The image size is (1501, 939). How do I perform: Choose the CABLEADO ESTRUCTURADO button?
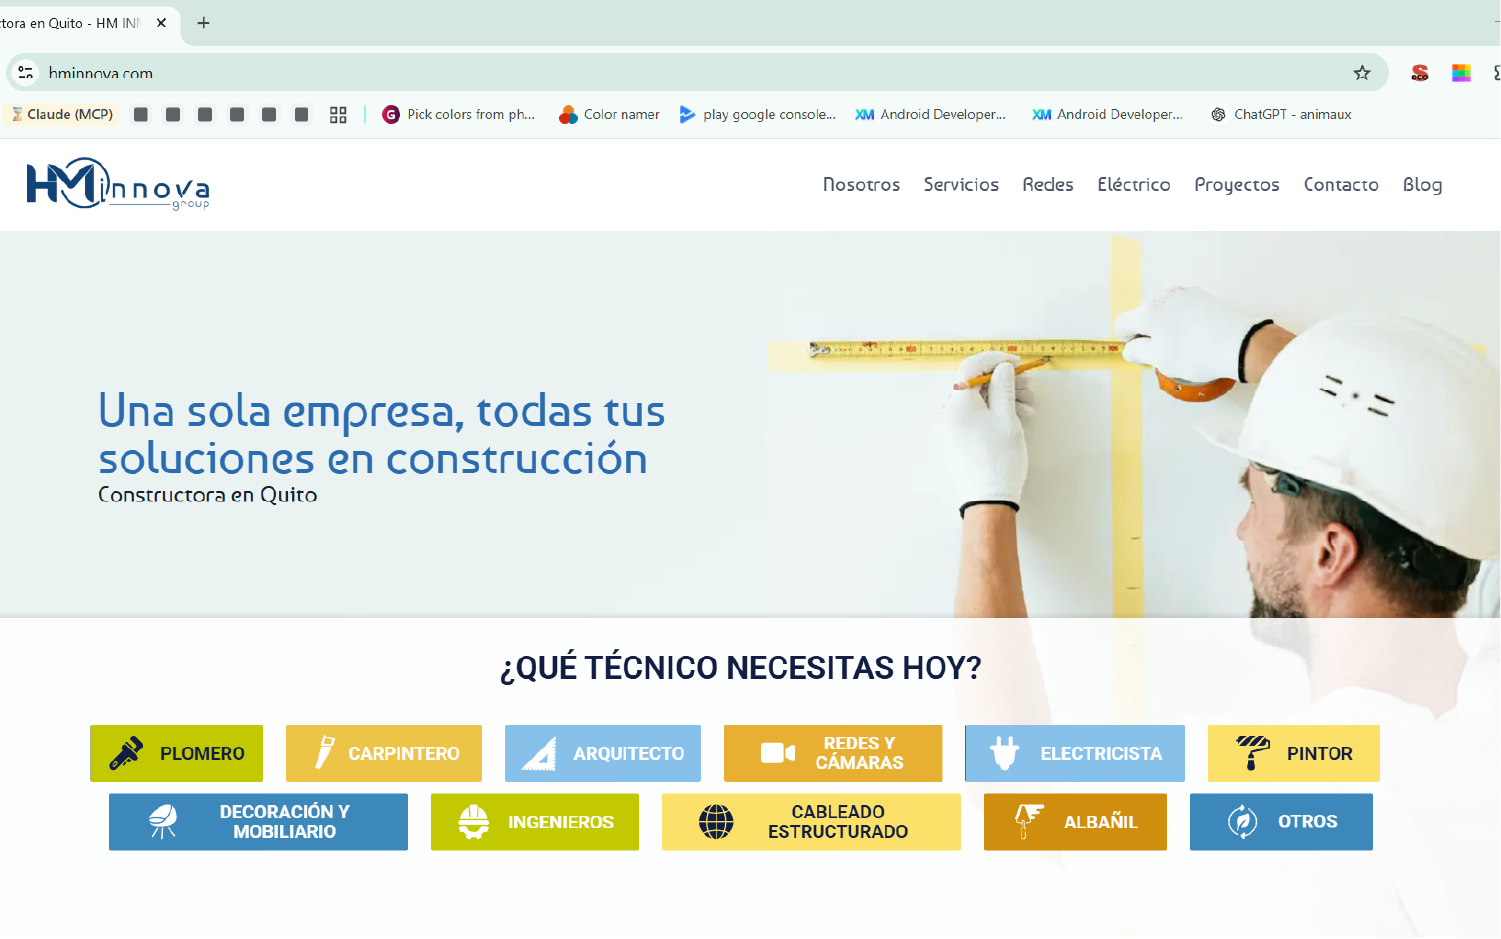[x=811, y=822]
